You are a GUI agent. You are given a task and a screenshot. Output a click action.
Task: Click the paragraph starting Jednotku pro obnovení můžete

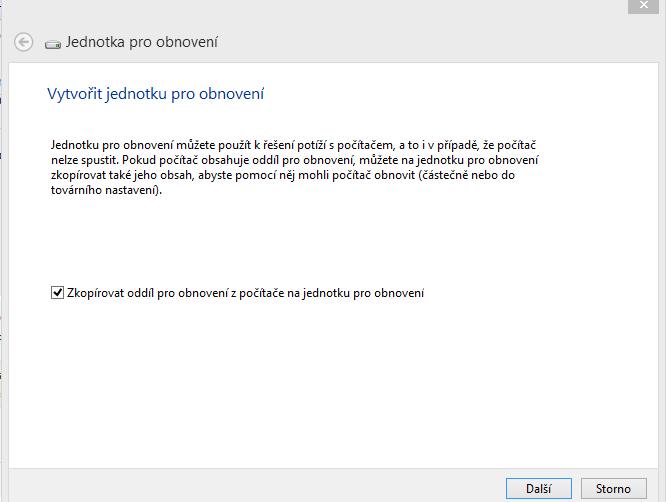[295, 167]
